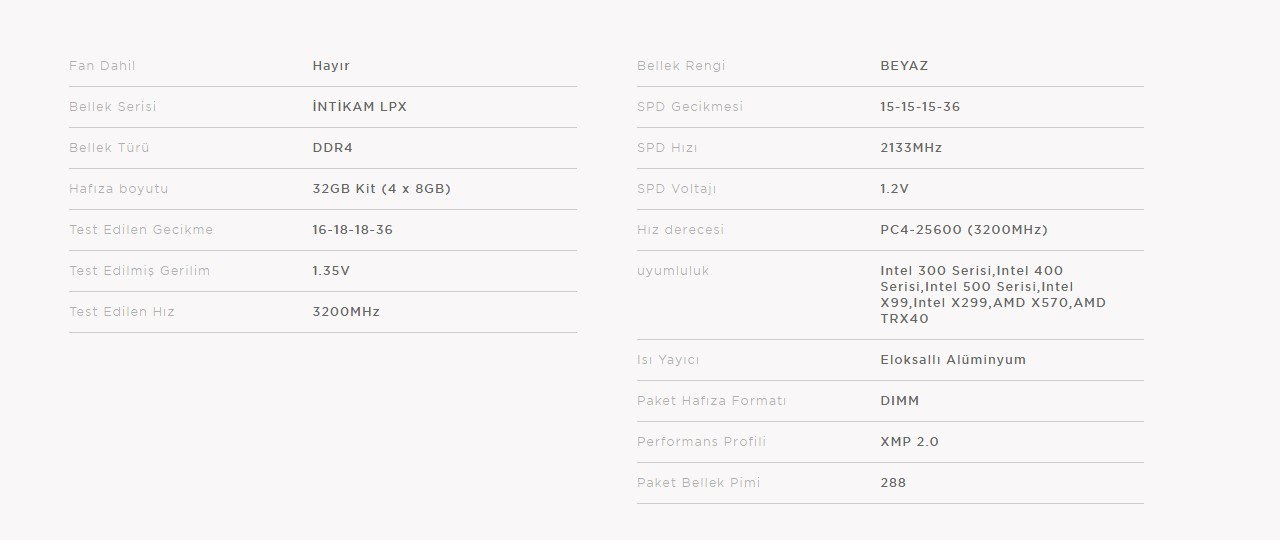Click the 2133MHz SPD speed value
1280x540 pixels.
(x=911, y=148)
